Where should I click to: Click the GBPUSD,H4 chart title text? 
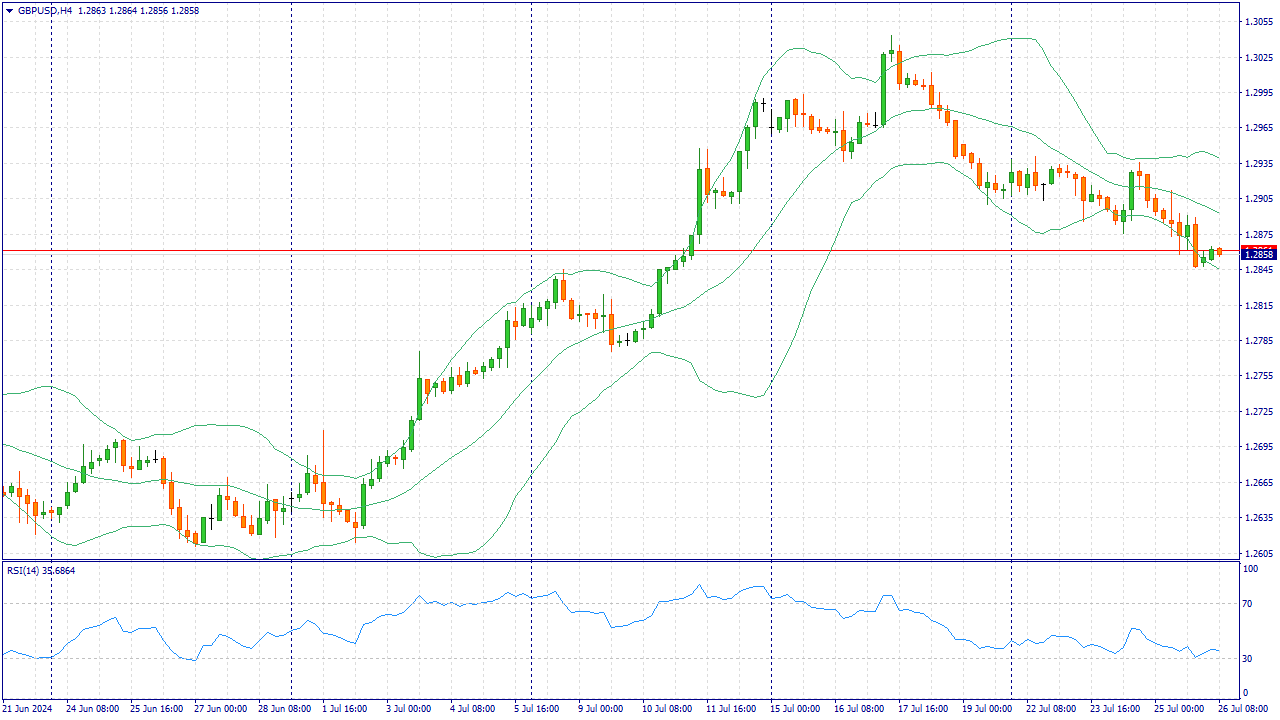pos(45,10)
